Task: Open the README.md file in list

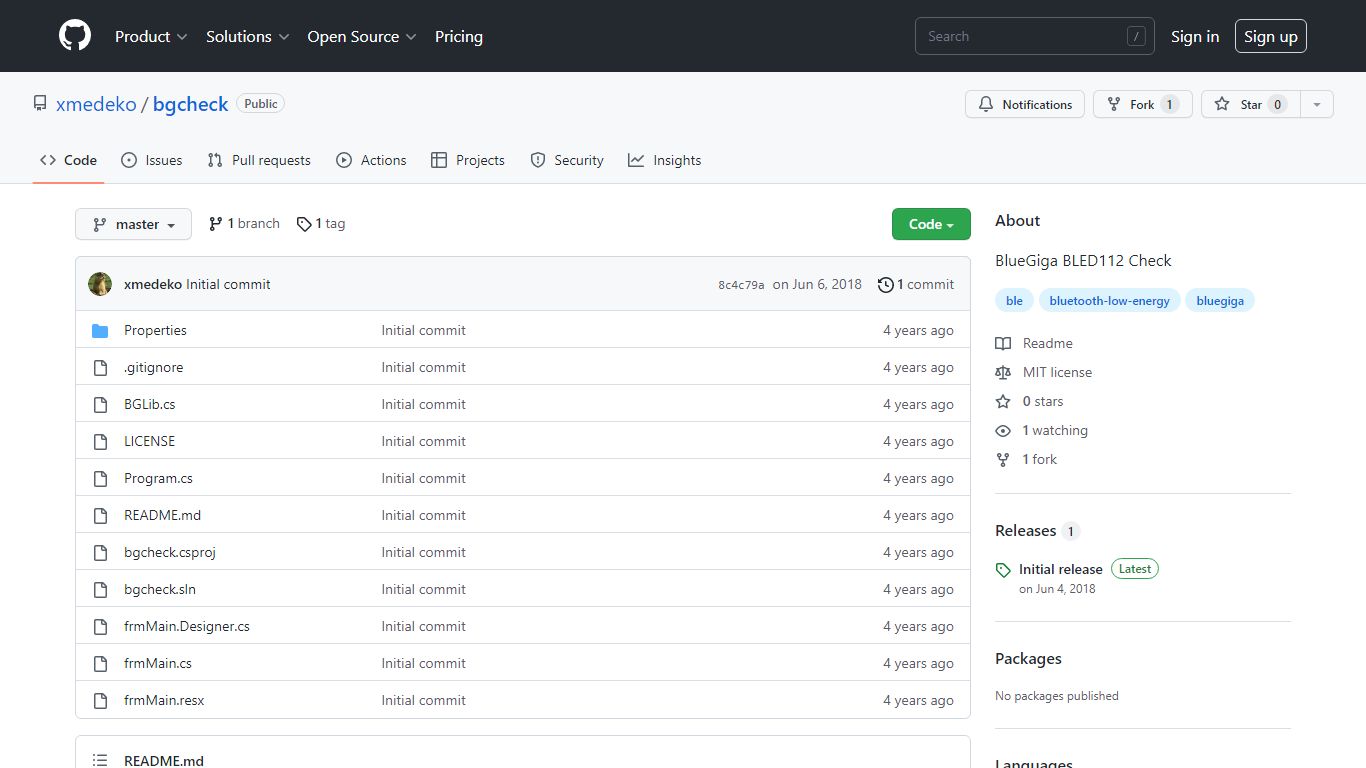Action: (162, 515)
